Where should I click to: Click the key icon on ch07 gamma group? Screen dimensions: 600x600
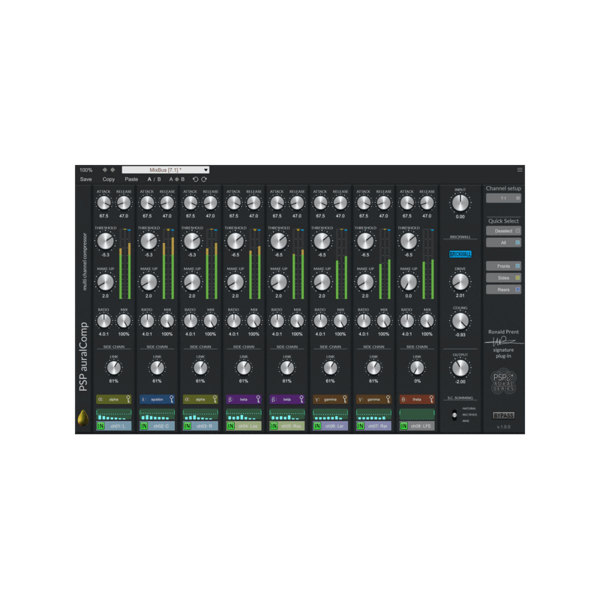click(x=388, y=399)
